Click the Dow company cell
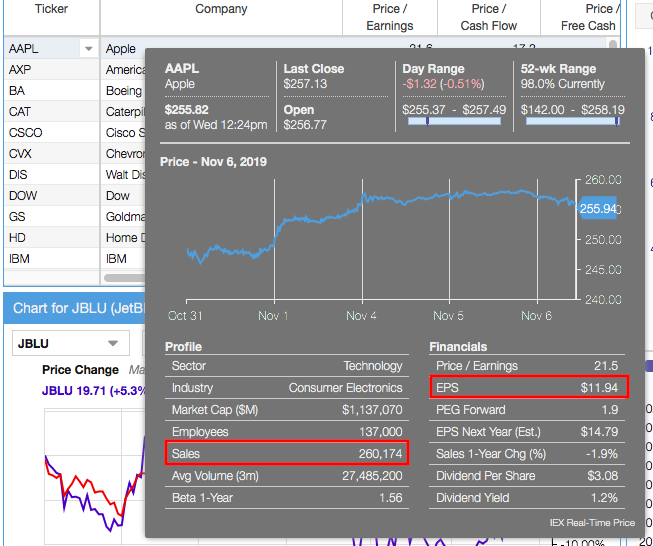Image resolution: width=653 pixels, height=546 pixels. click(123, 196)
